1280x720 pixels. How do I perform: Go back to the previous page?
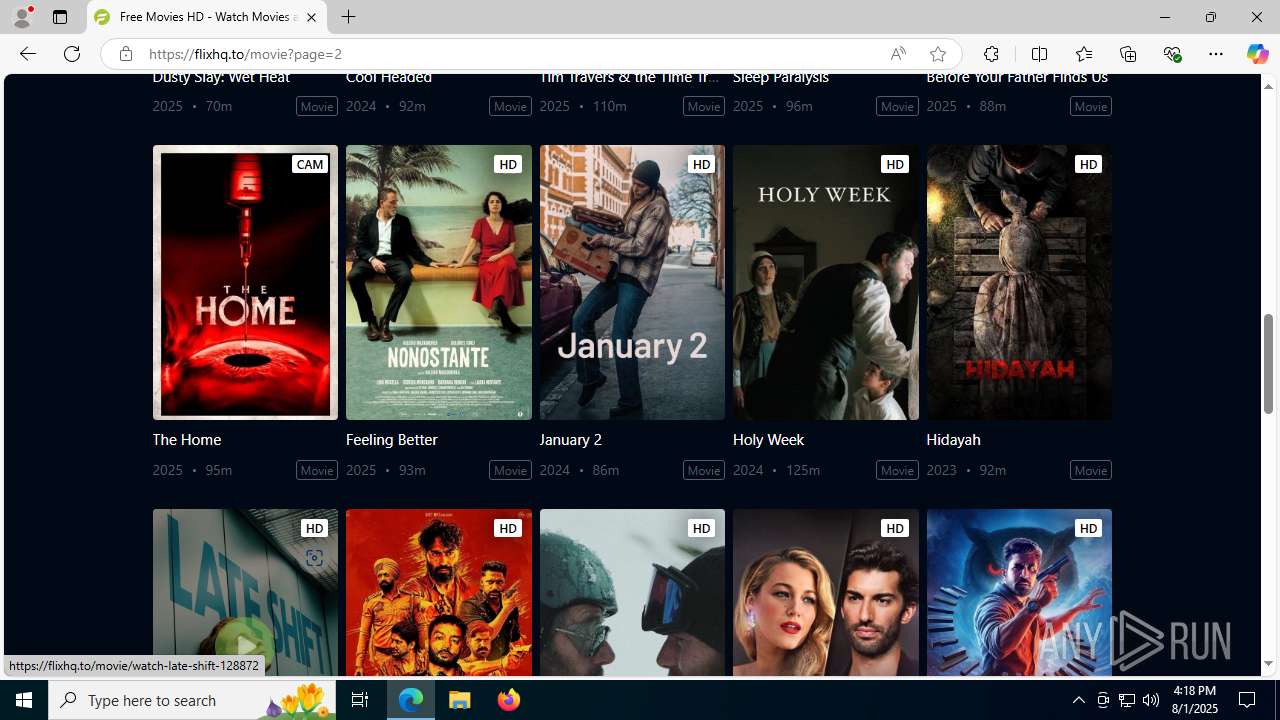coord(27,54)
